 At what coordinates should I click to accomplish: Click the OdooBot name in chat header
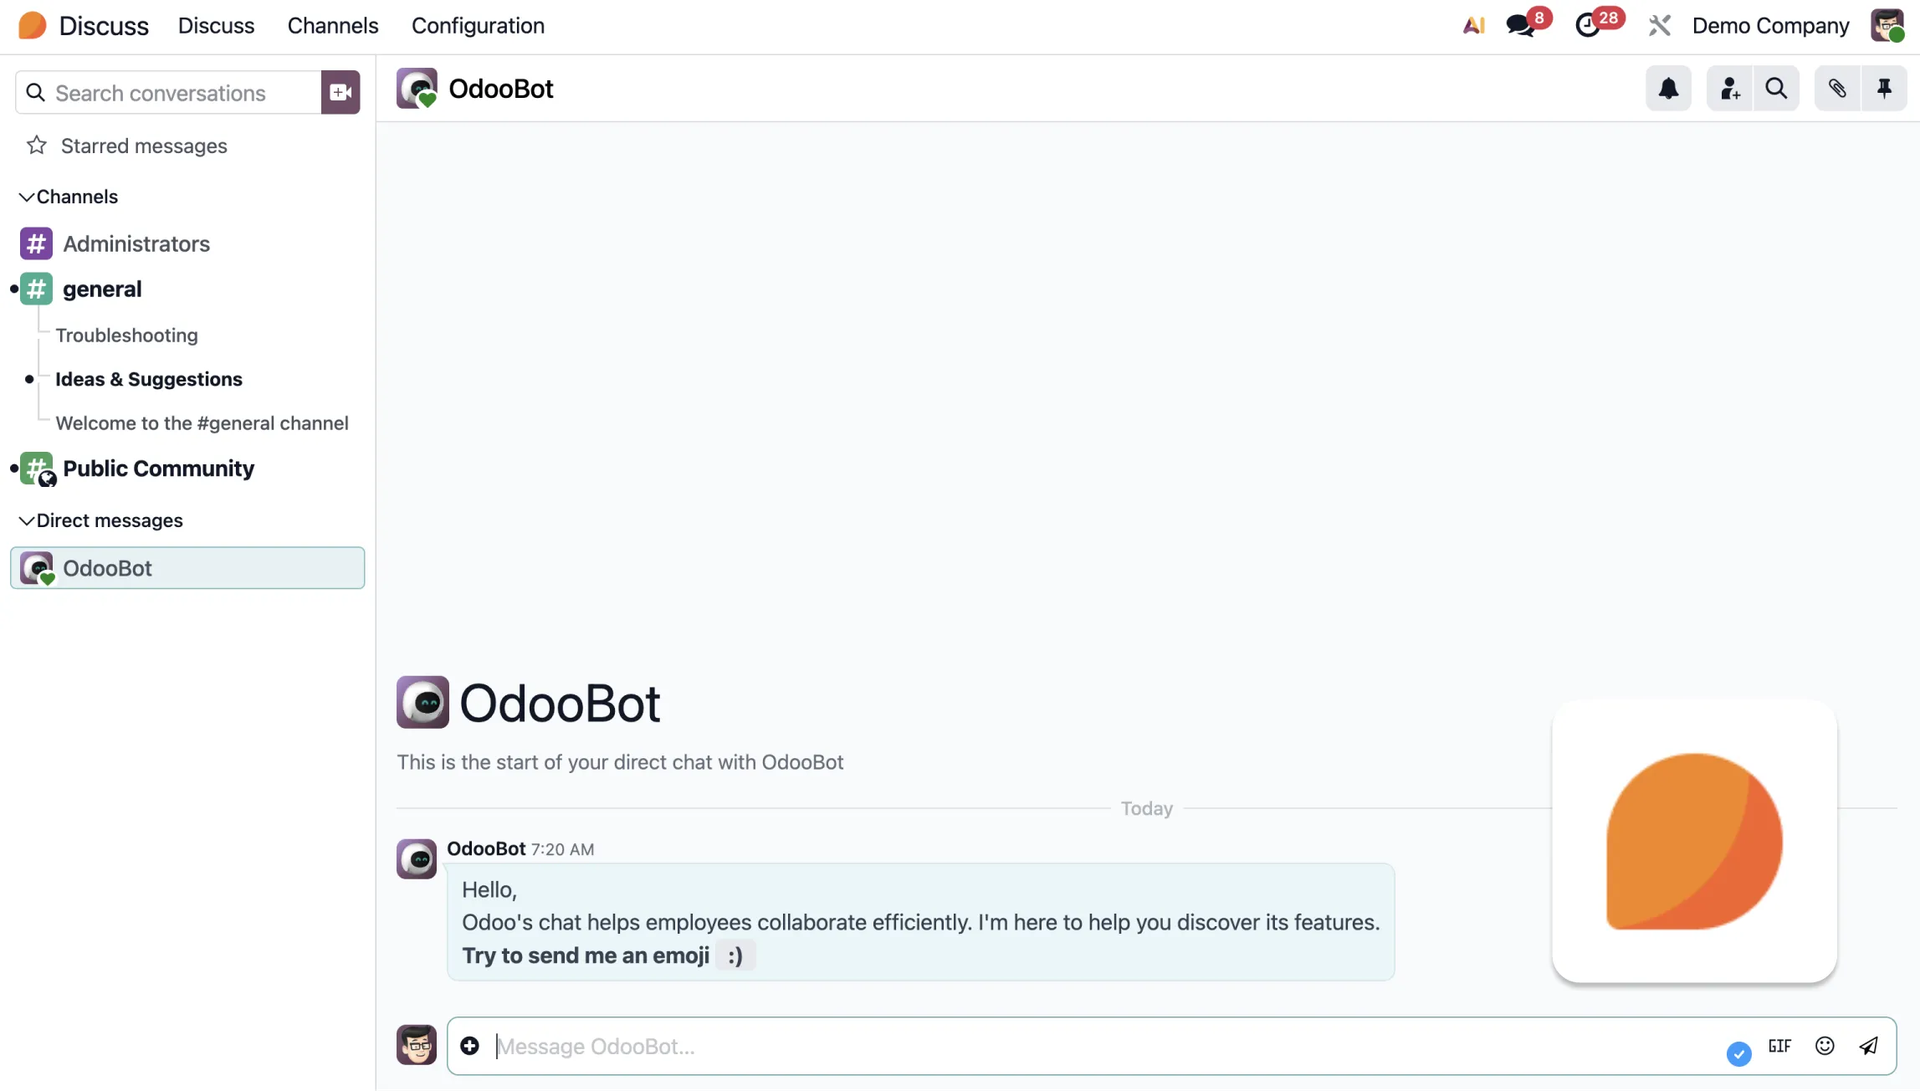(x=501, y=89)
